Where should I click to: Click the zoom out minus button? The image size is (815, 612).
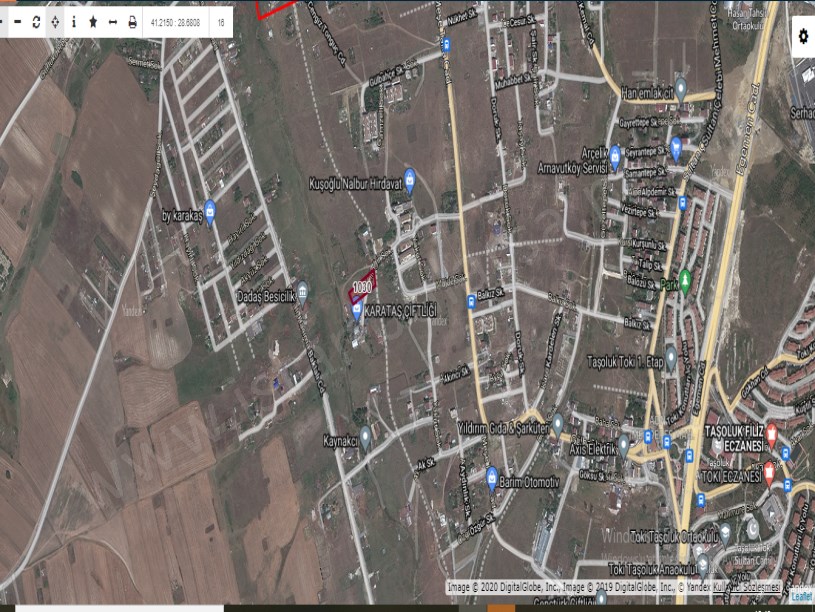(x=16, y=21)
